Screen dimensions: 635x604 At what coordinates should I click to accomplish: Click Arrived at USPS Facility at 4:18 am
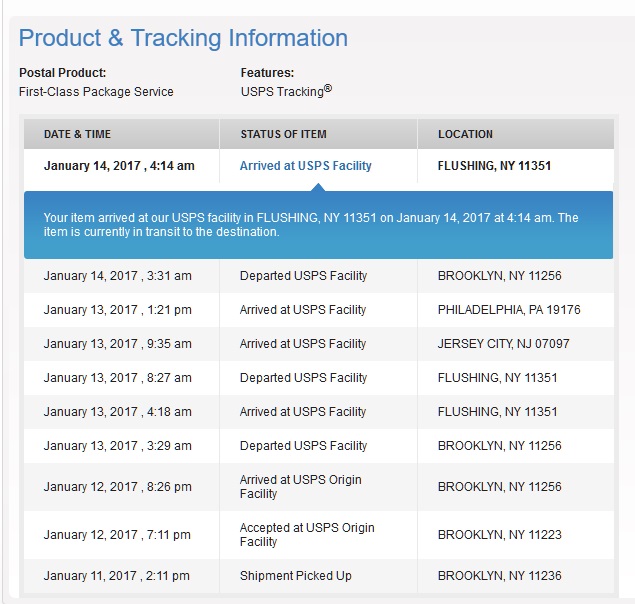coord(303,412)
